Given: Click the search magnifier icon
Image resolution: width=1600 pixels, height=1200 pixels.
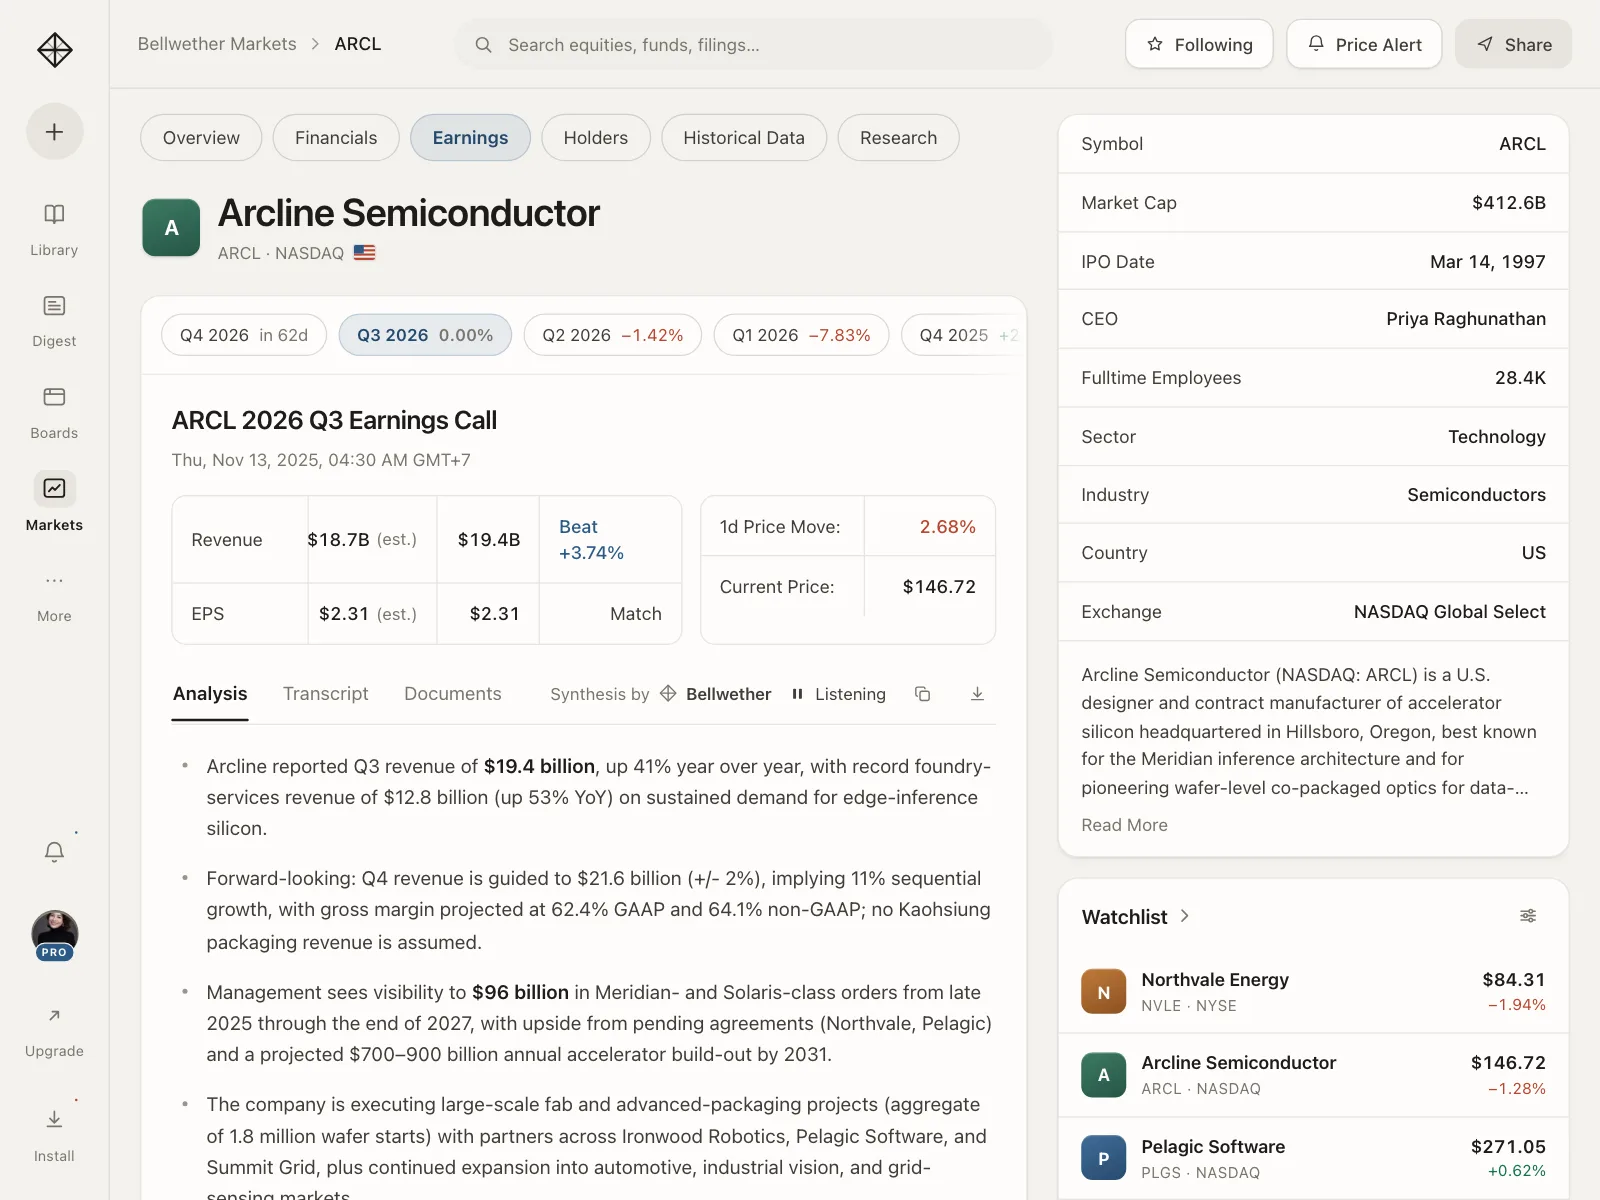Looking at the screenshot, I should [483, 45].
